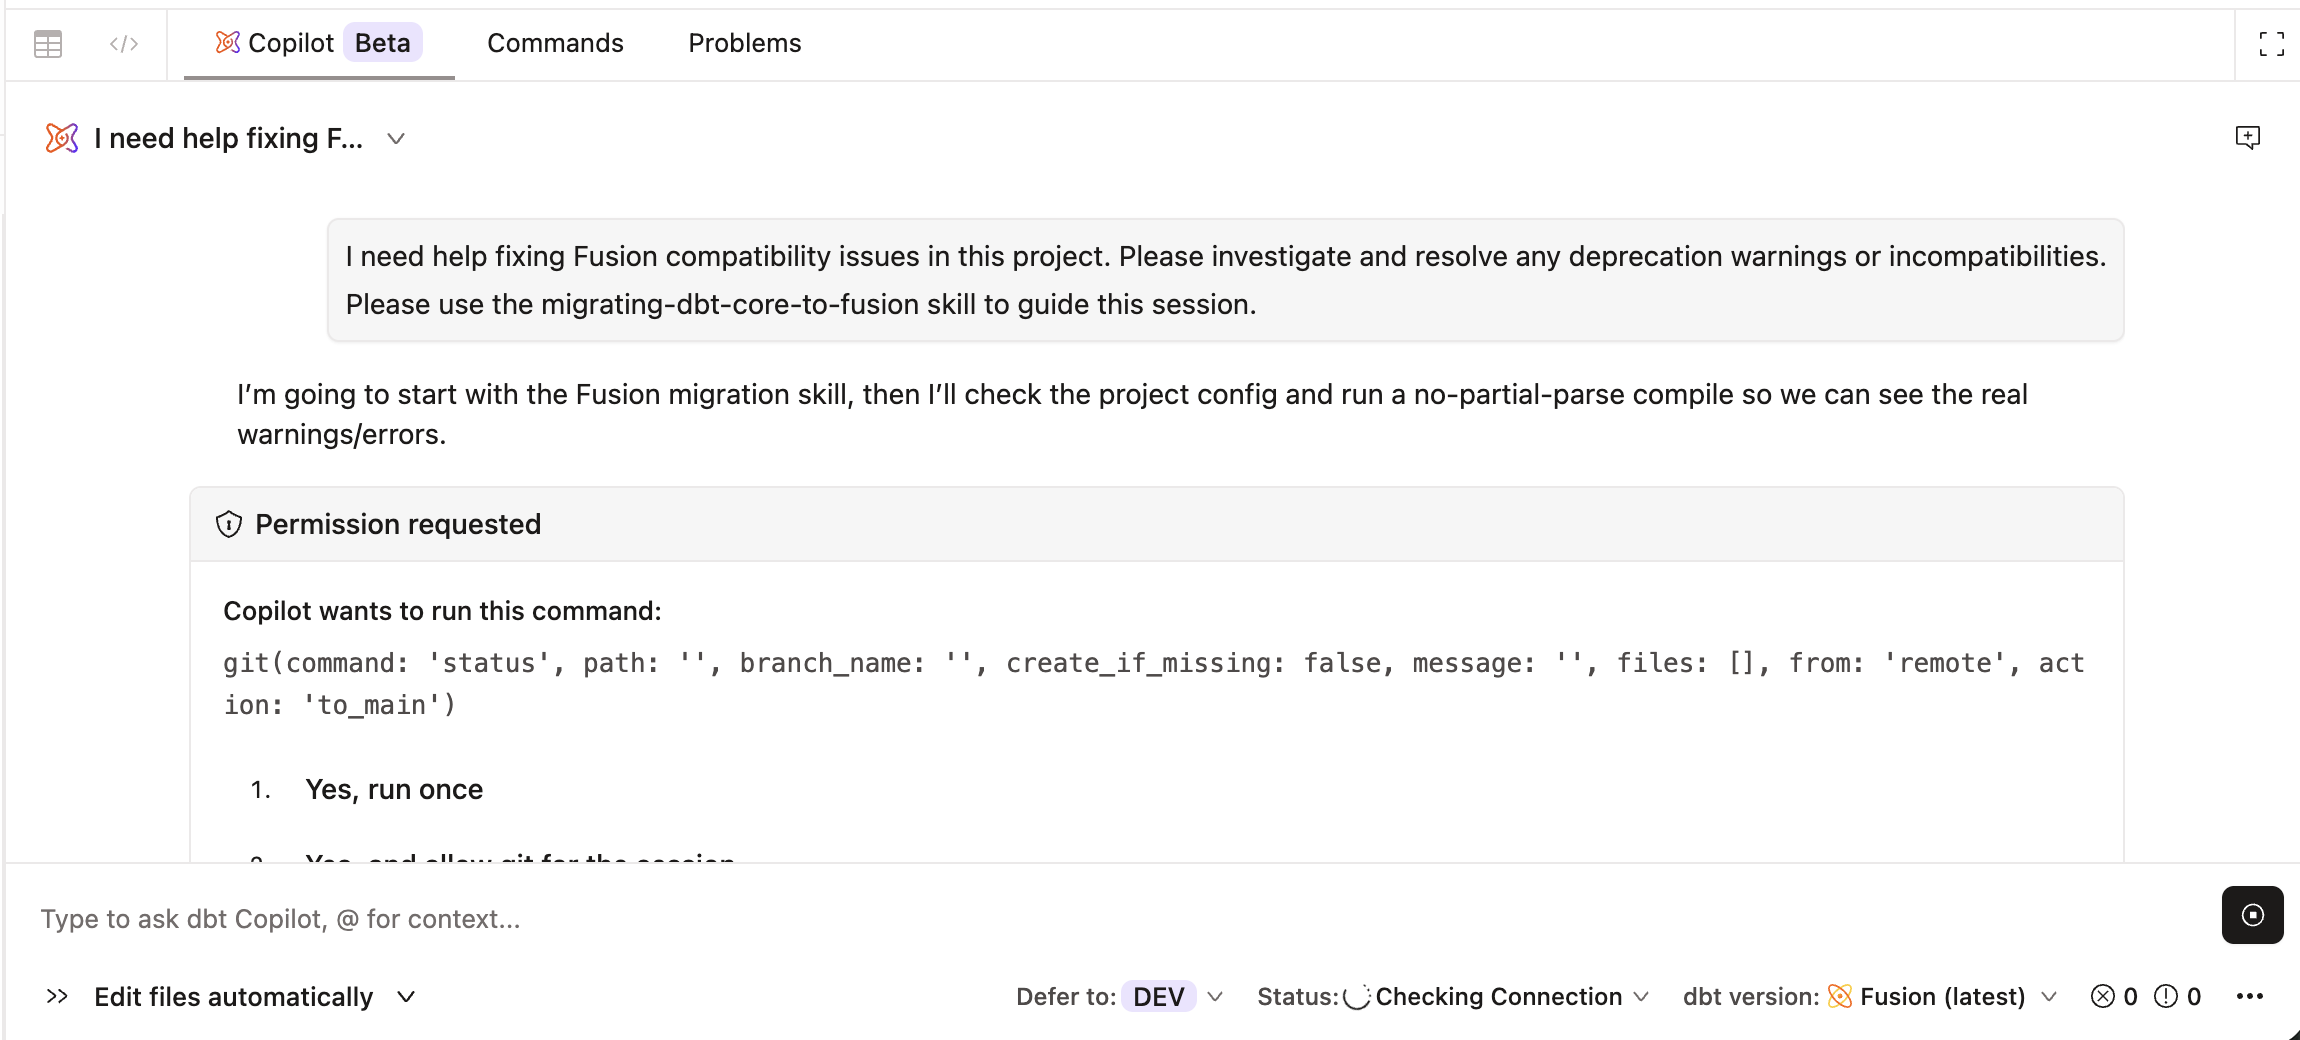Switch to the Commands tab
2300x1040 pixels.
click(x=555, y=43)
